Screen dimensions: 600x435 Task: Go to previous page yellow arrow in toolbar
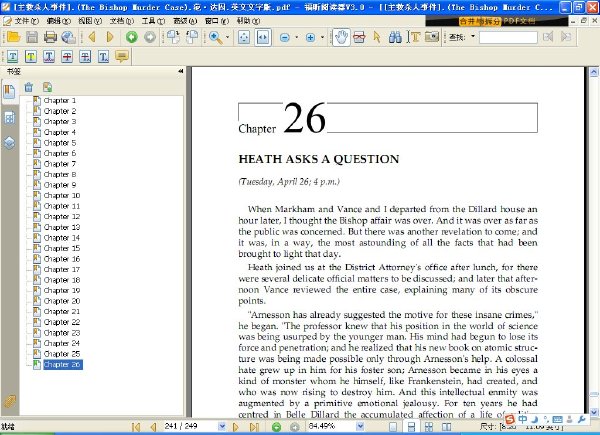[91, 37]
